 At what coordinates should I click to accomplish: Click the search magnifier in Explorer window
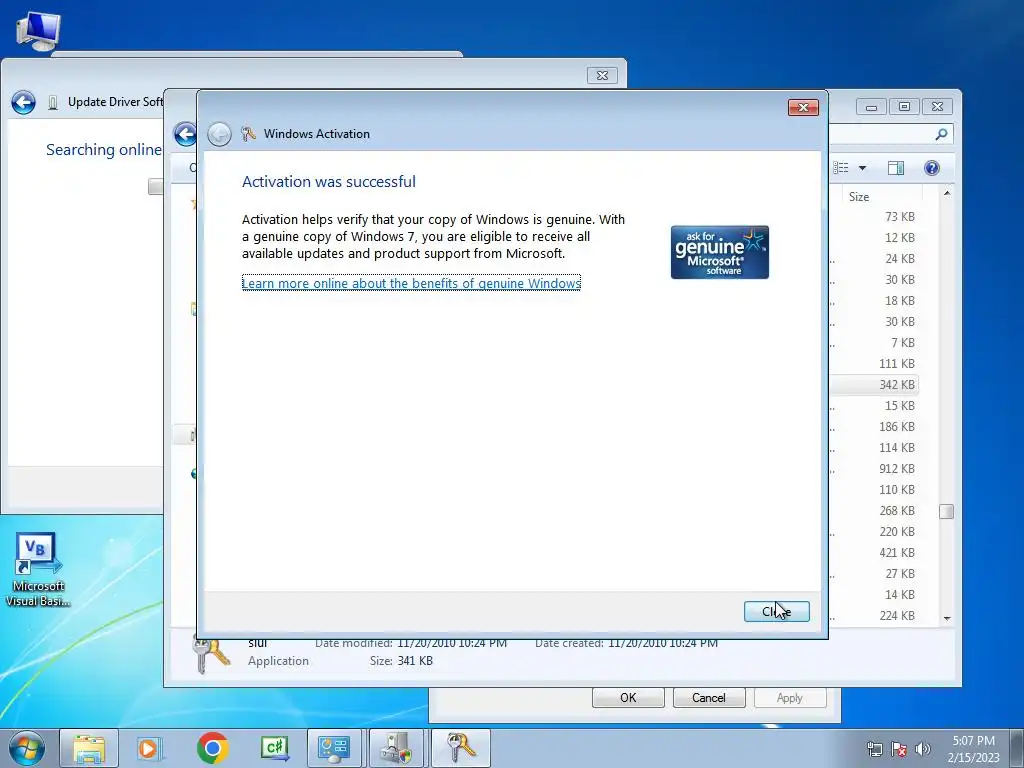941,135
